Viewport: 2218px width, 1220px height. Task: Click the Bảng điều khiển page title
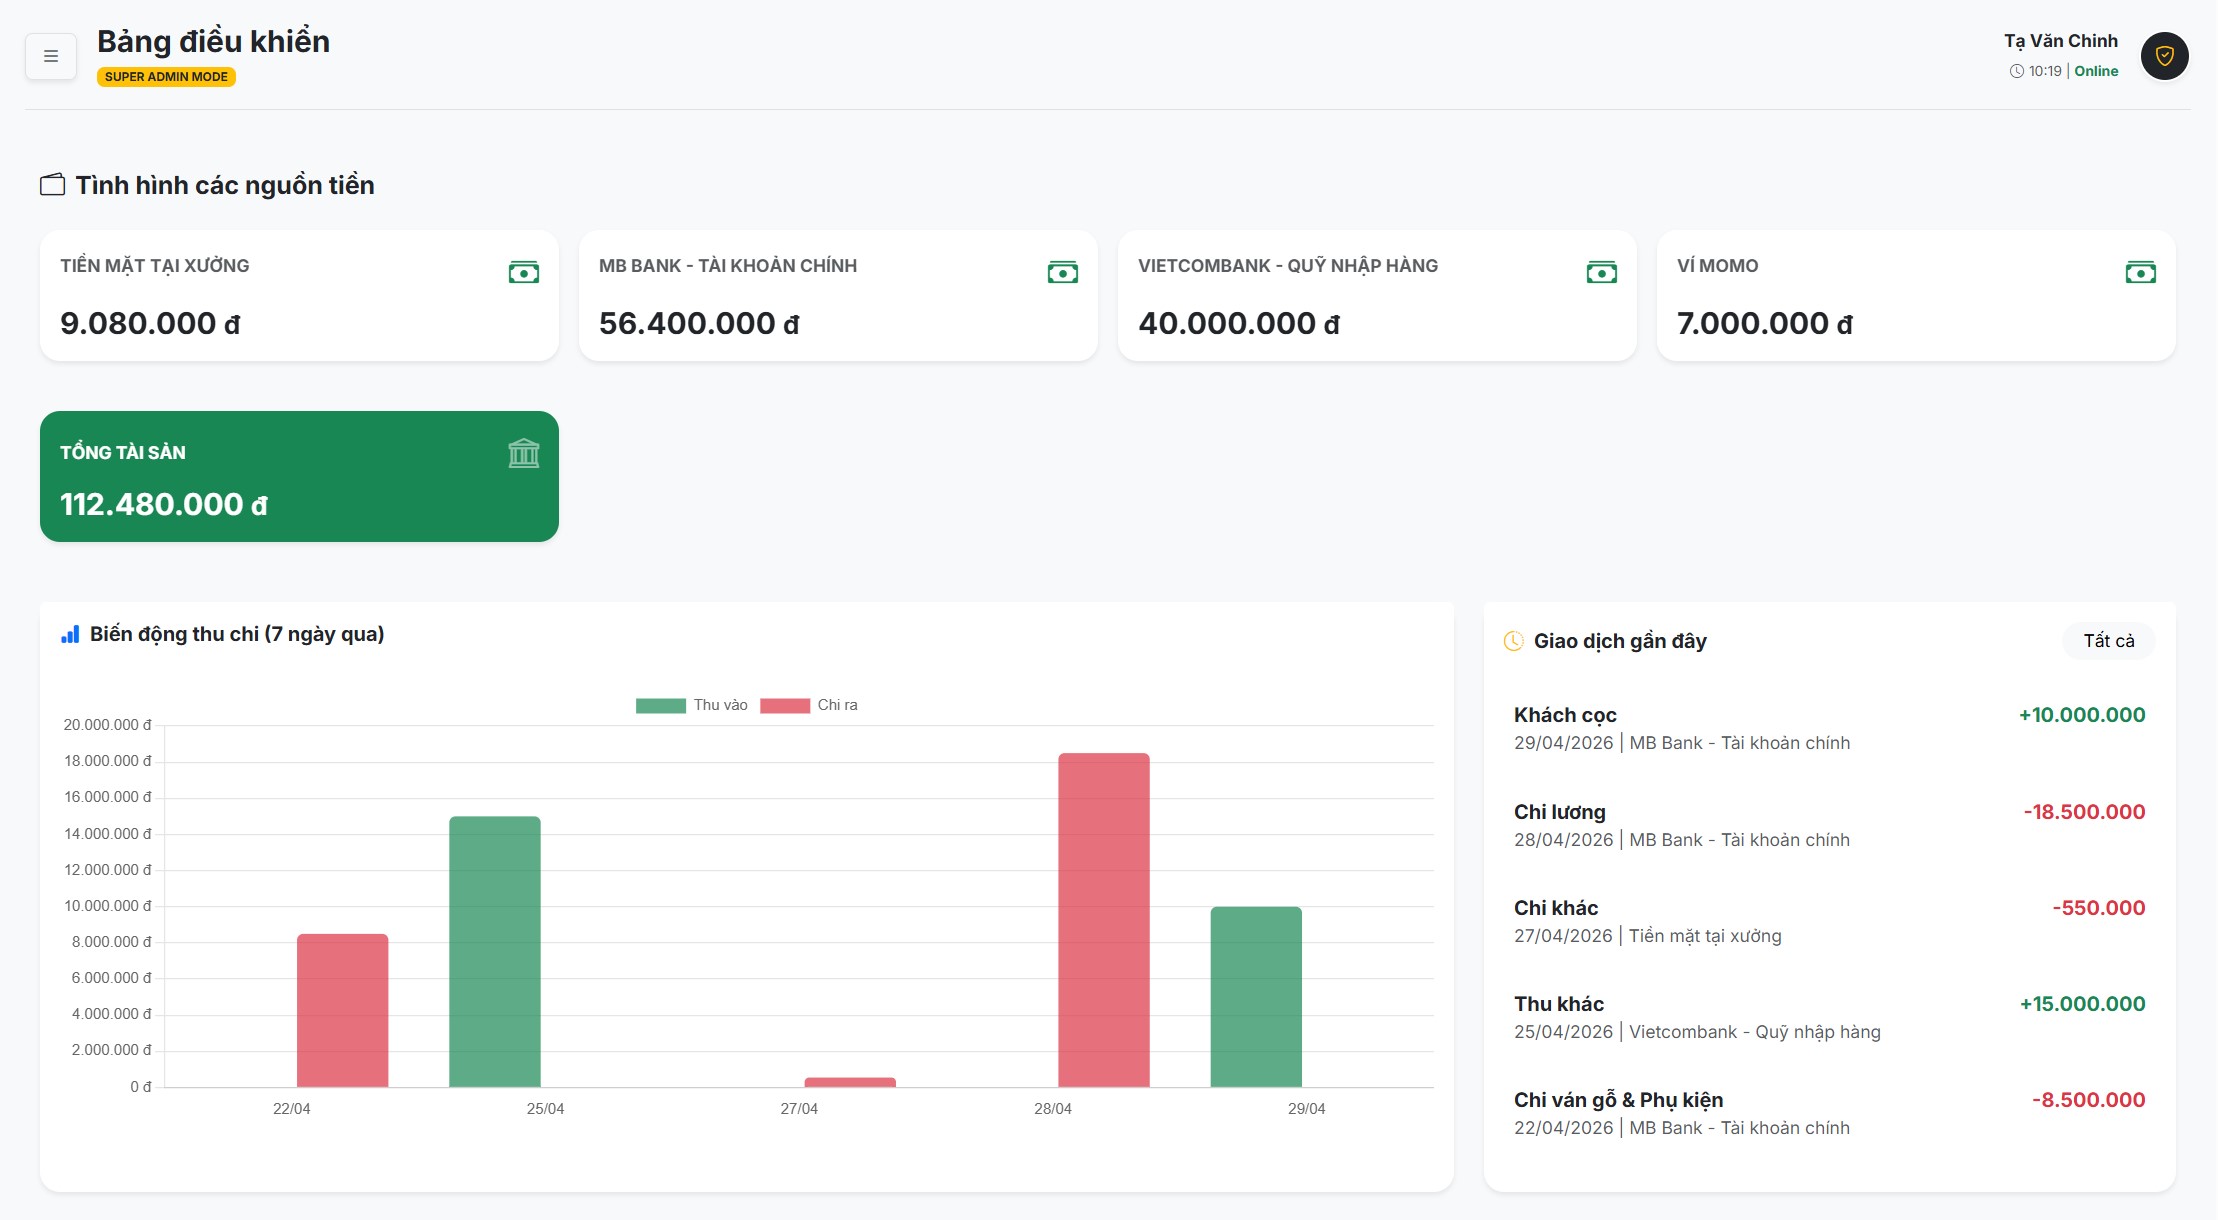pyautogui.click(x=213, y=42)
